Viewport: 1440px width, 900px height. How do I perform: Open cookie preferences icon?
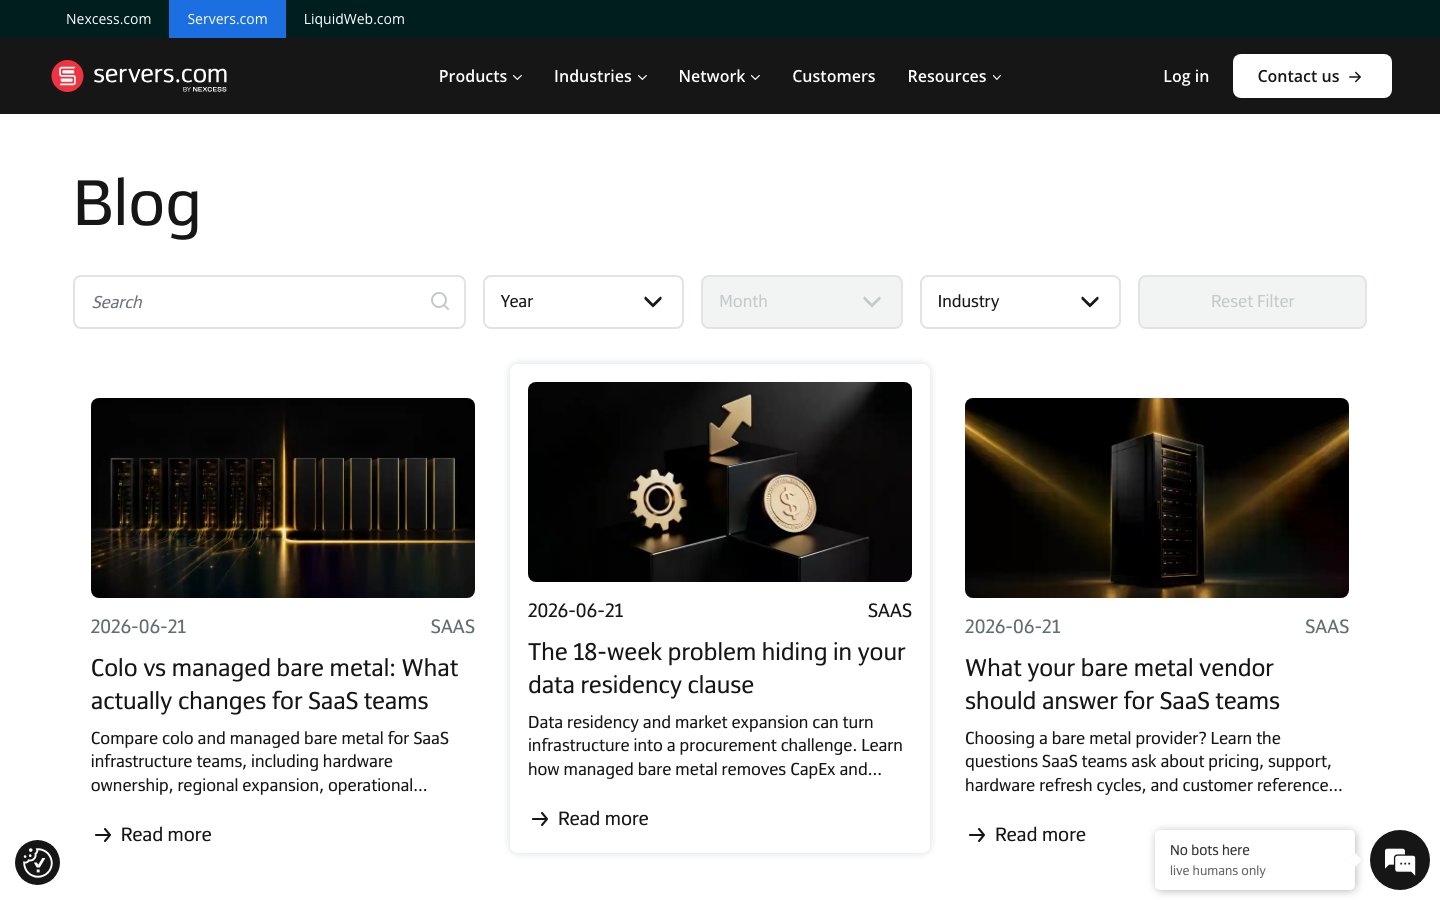tap(38, 862)
